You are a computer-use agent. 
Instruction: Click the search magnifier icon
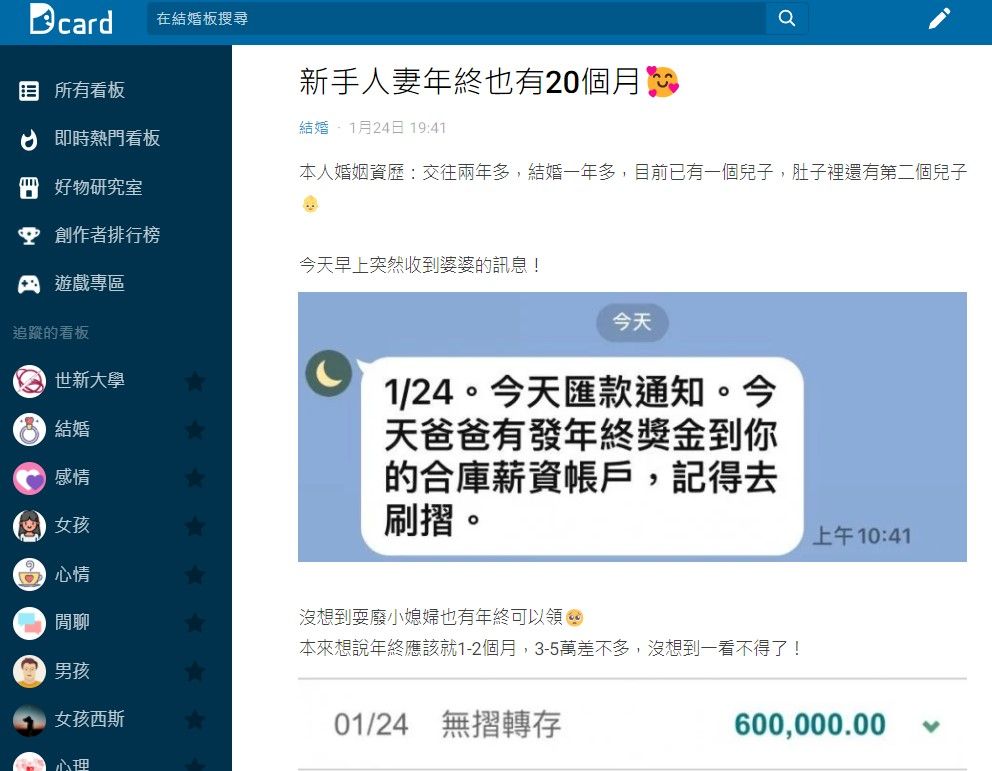[x=786, y=18]
